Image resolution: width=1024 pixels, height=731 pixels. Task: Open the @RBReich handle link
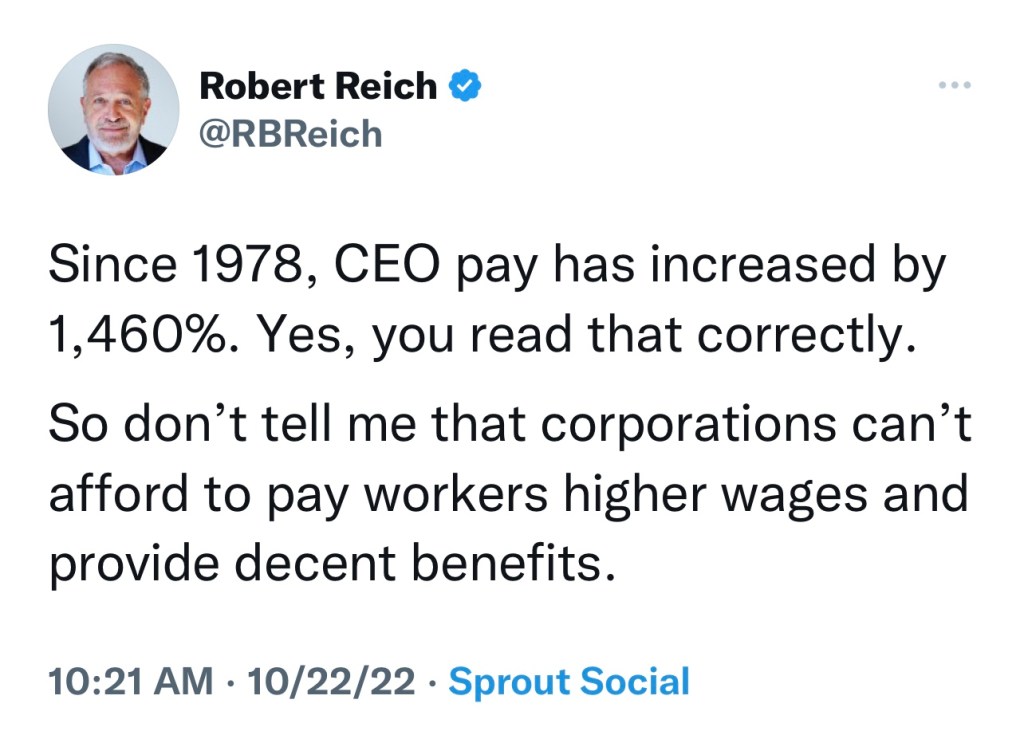coord(291,132)
